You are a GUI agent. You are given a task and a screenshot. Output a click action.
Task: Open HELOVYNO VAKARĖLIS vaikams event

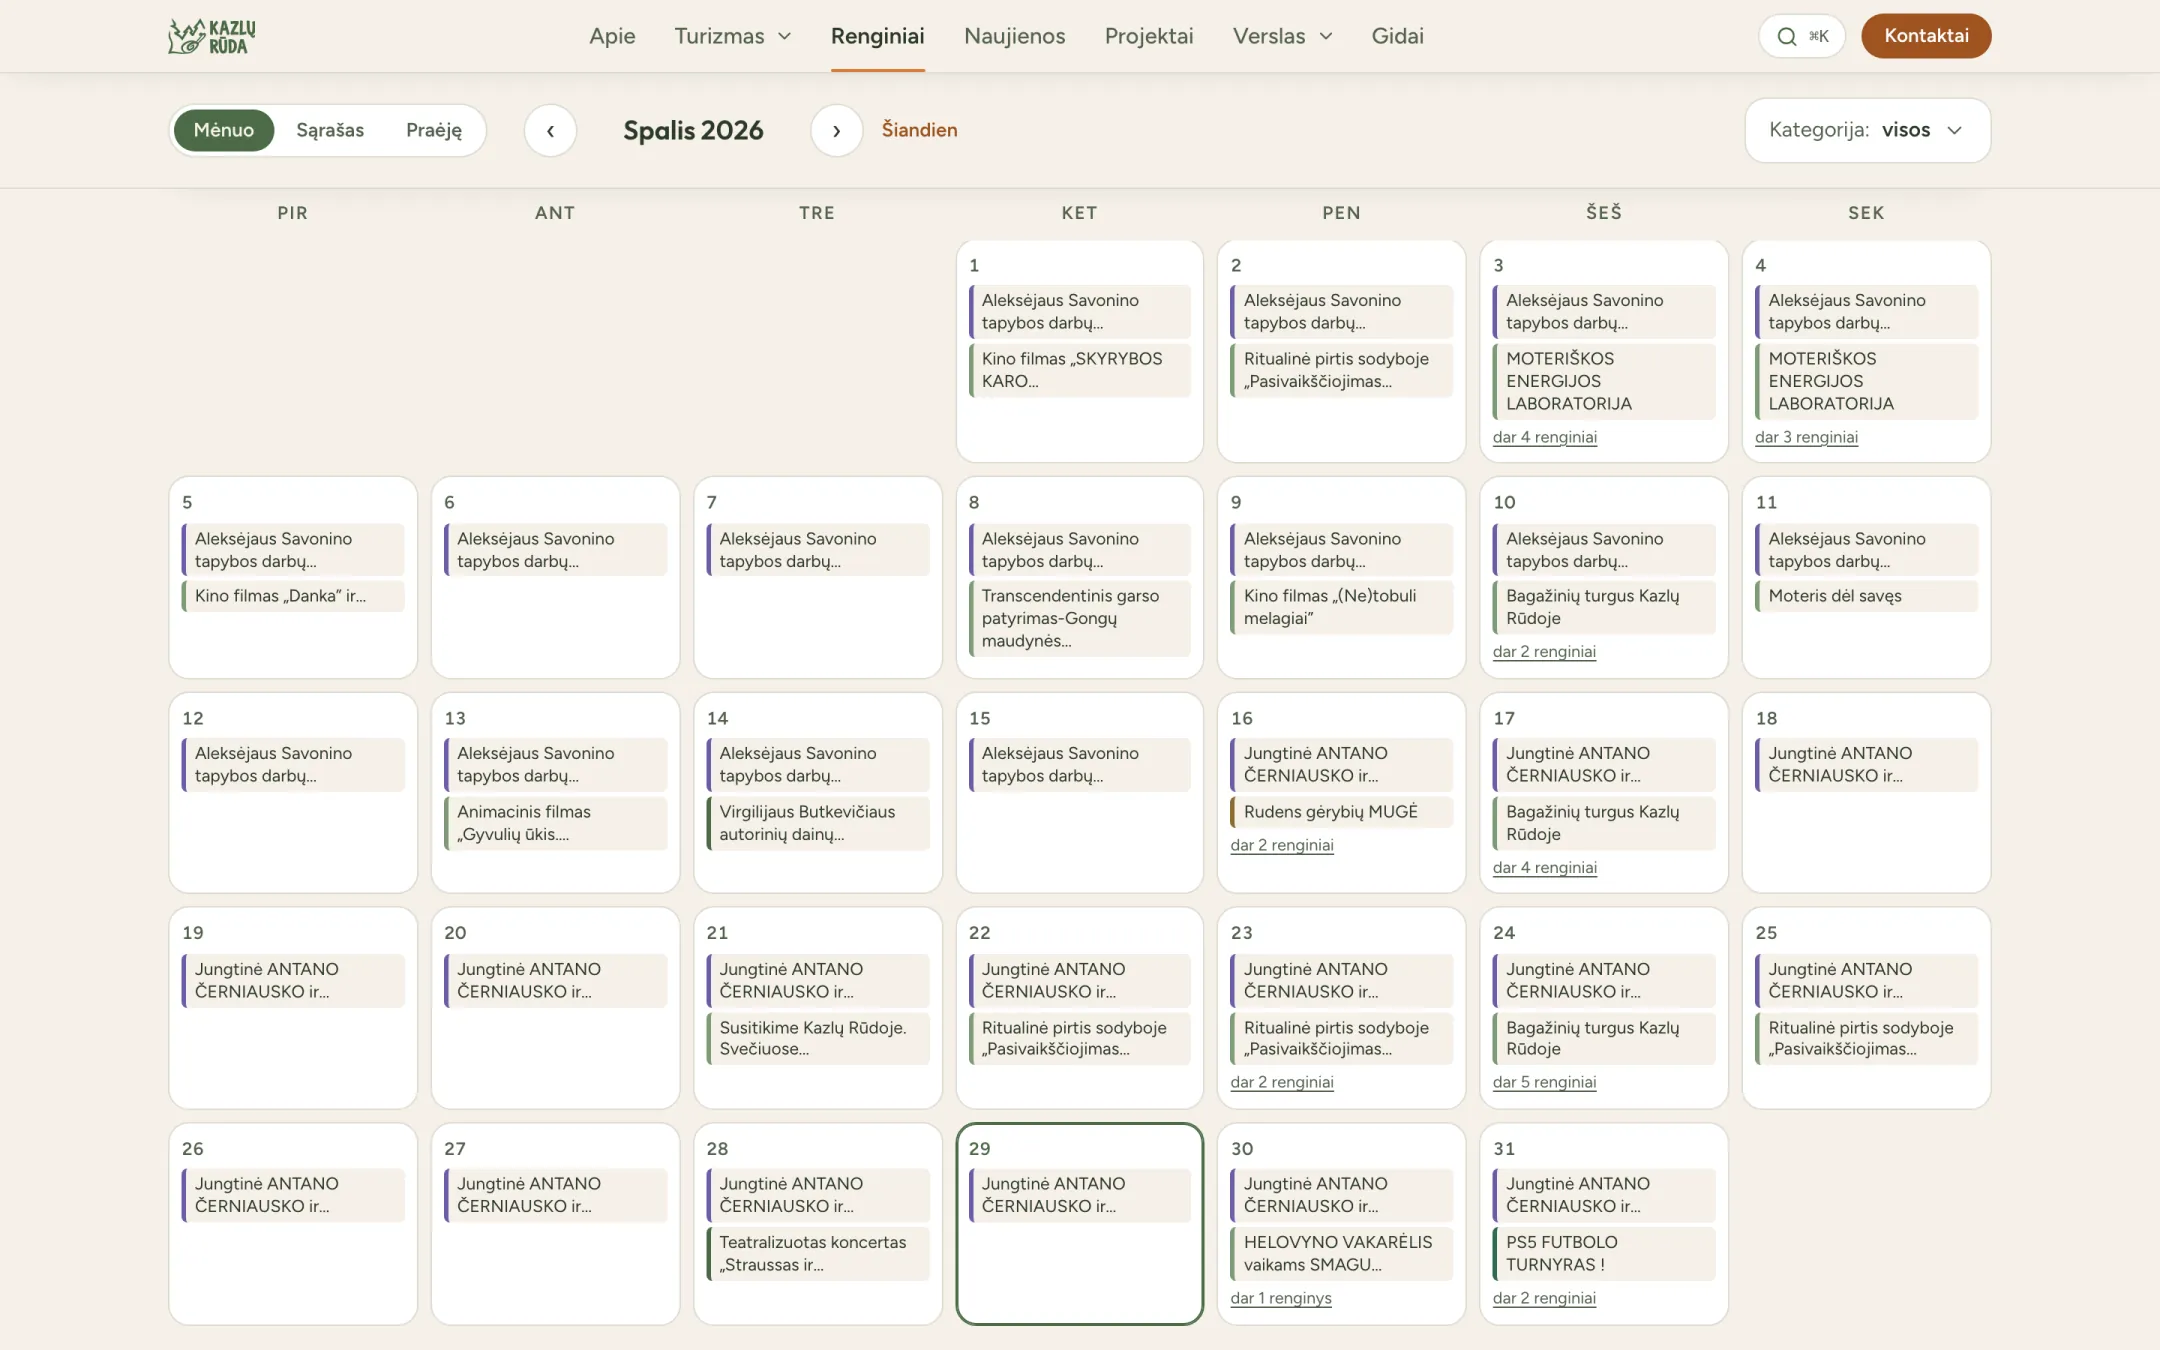pyautogui.click(x=1341, y=1254)
